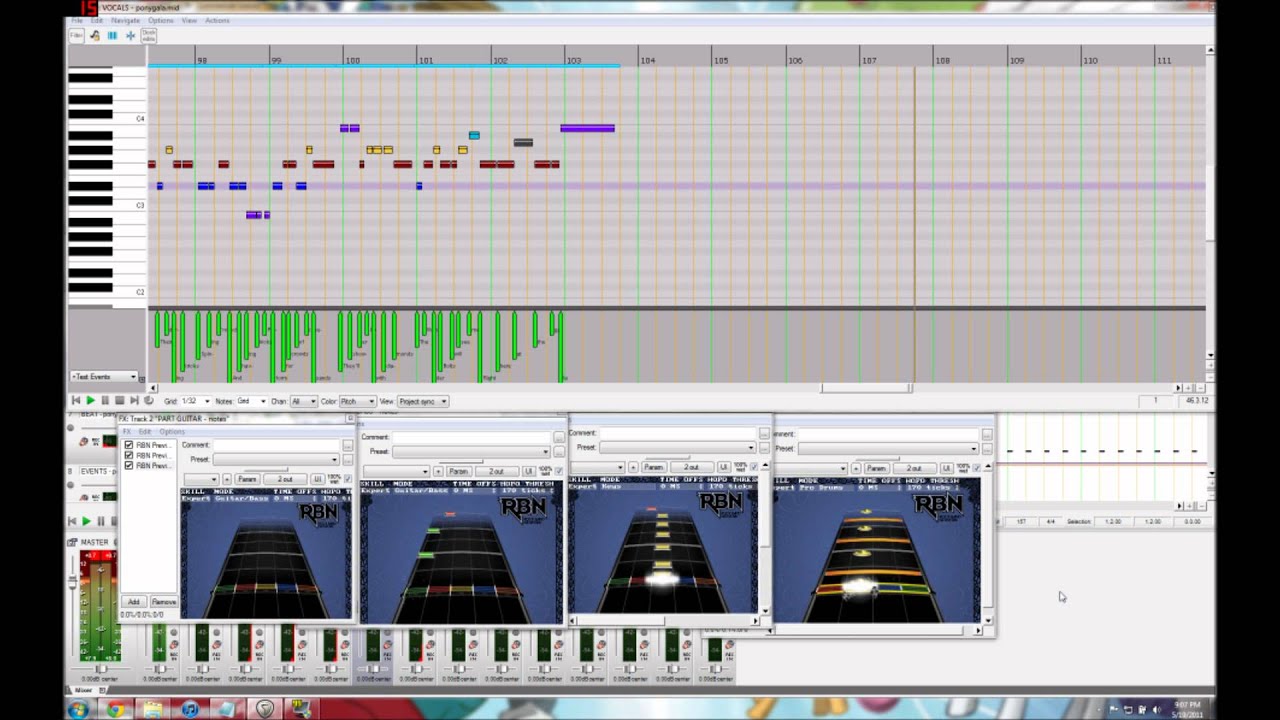Viewport: 1280px width, 720px height.
Task: Click the 4/4 time signature field
Action: (x=1049, y=521)
